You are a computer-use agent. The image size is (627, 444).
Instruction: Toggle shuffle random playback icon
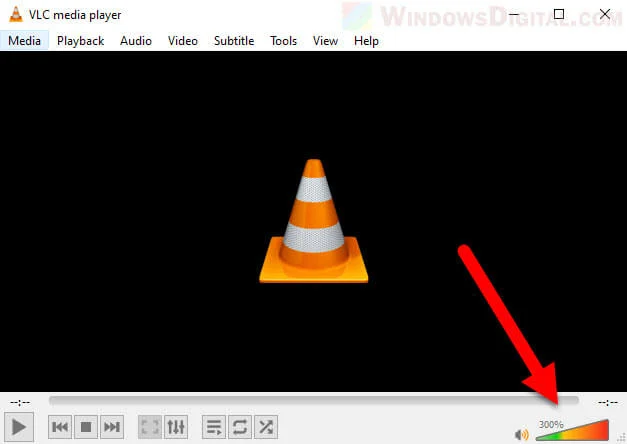pyautogui.click(x=266, y=427)
